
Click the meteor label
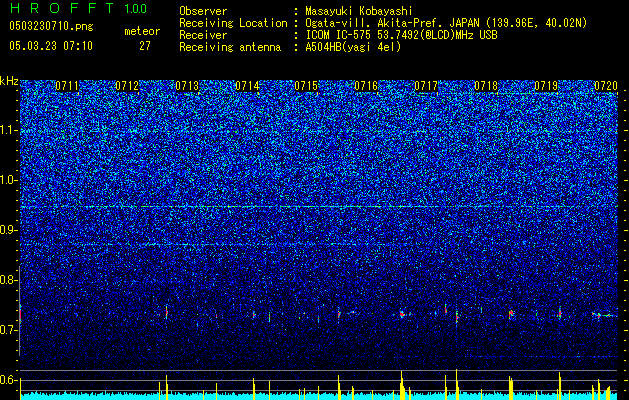click(x=142, y=31)
